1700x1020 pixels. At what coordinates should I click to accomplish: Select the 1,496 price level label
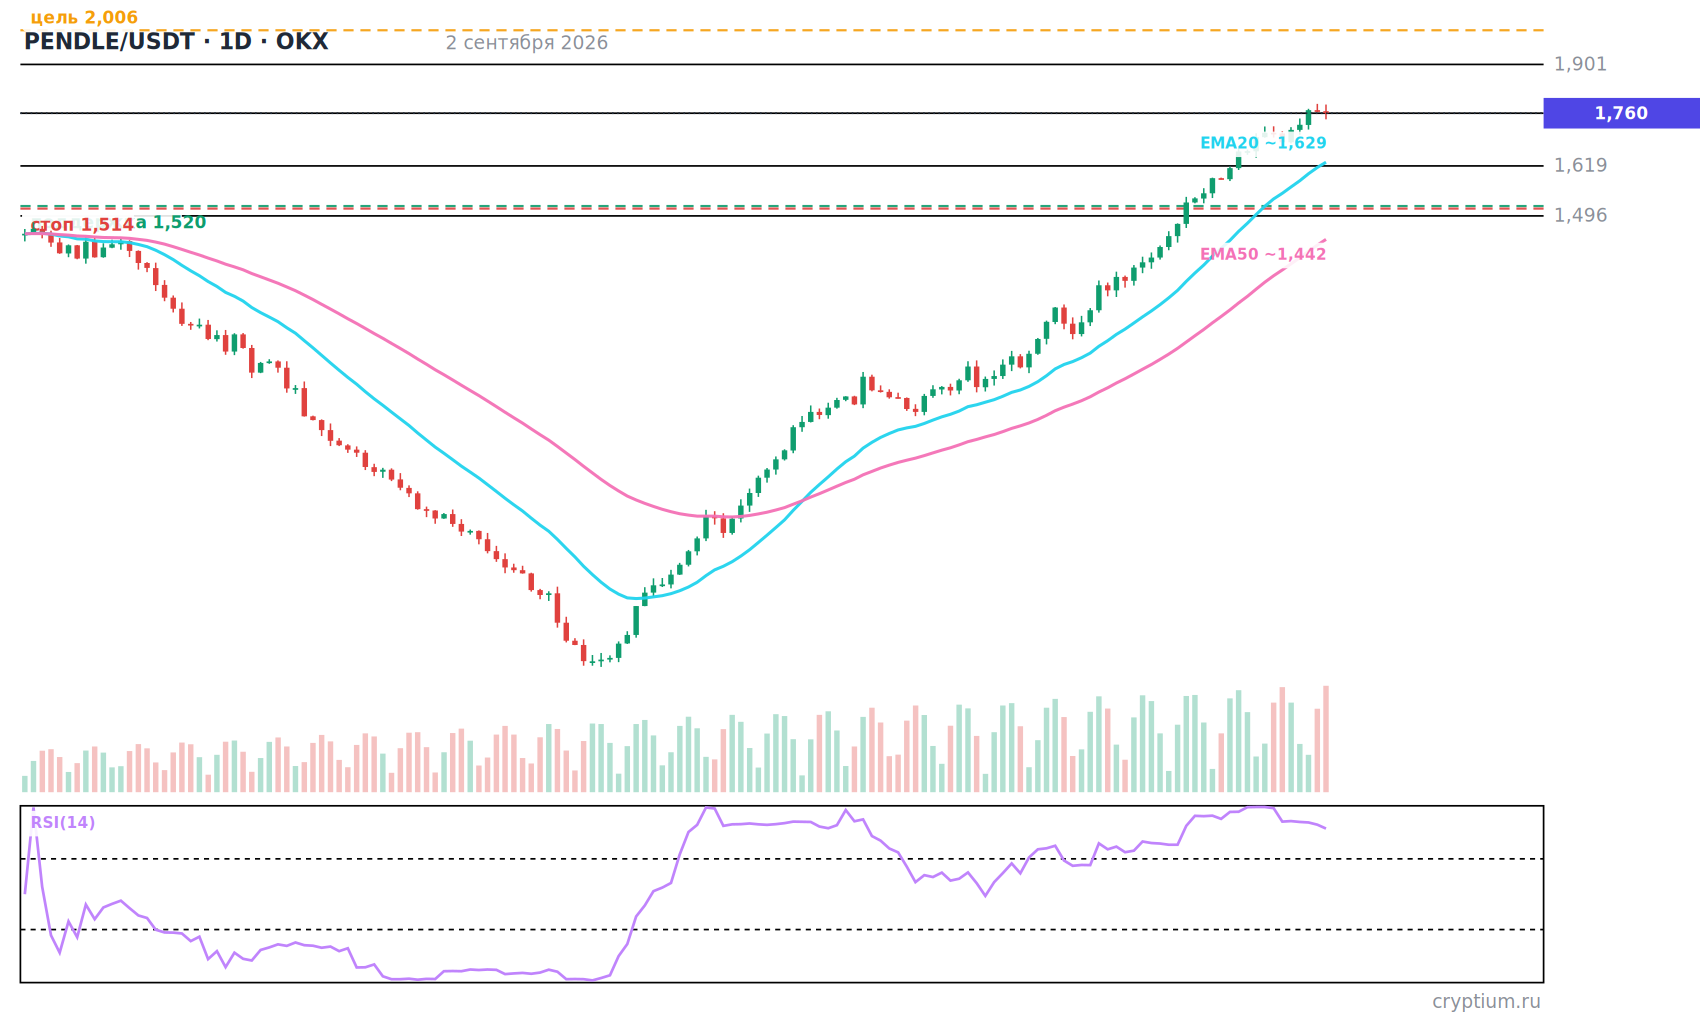click(x=1580, y=215)
